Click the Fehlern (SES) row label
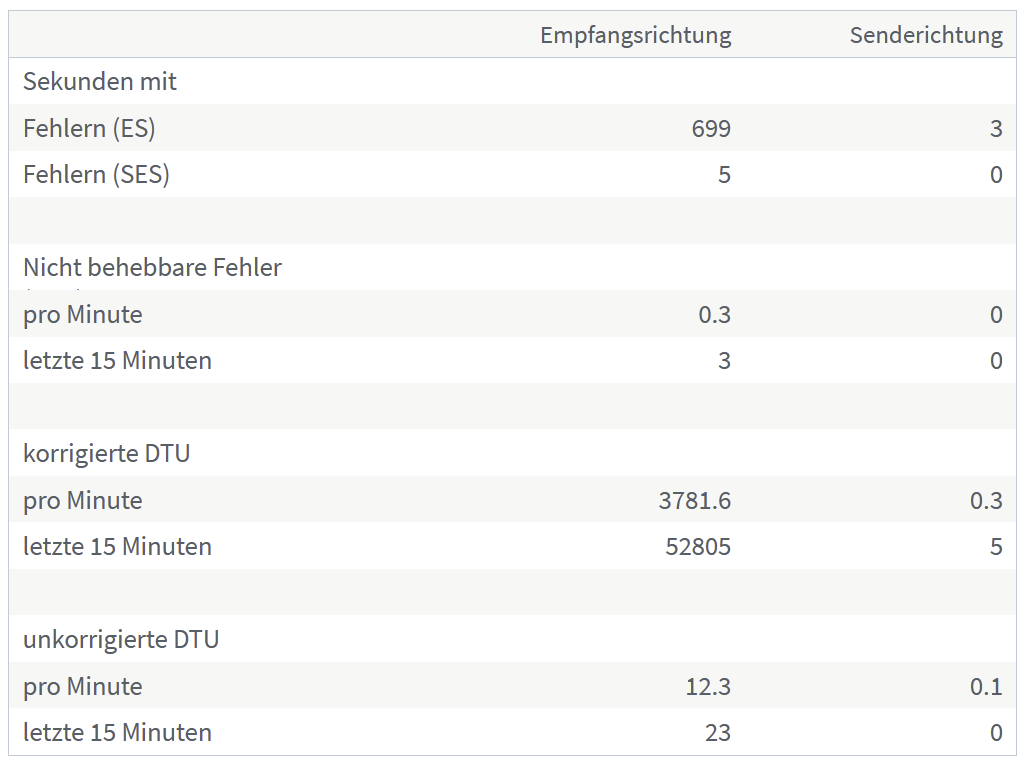Viewport: 1032px width, 770px height. 96,174
